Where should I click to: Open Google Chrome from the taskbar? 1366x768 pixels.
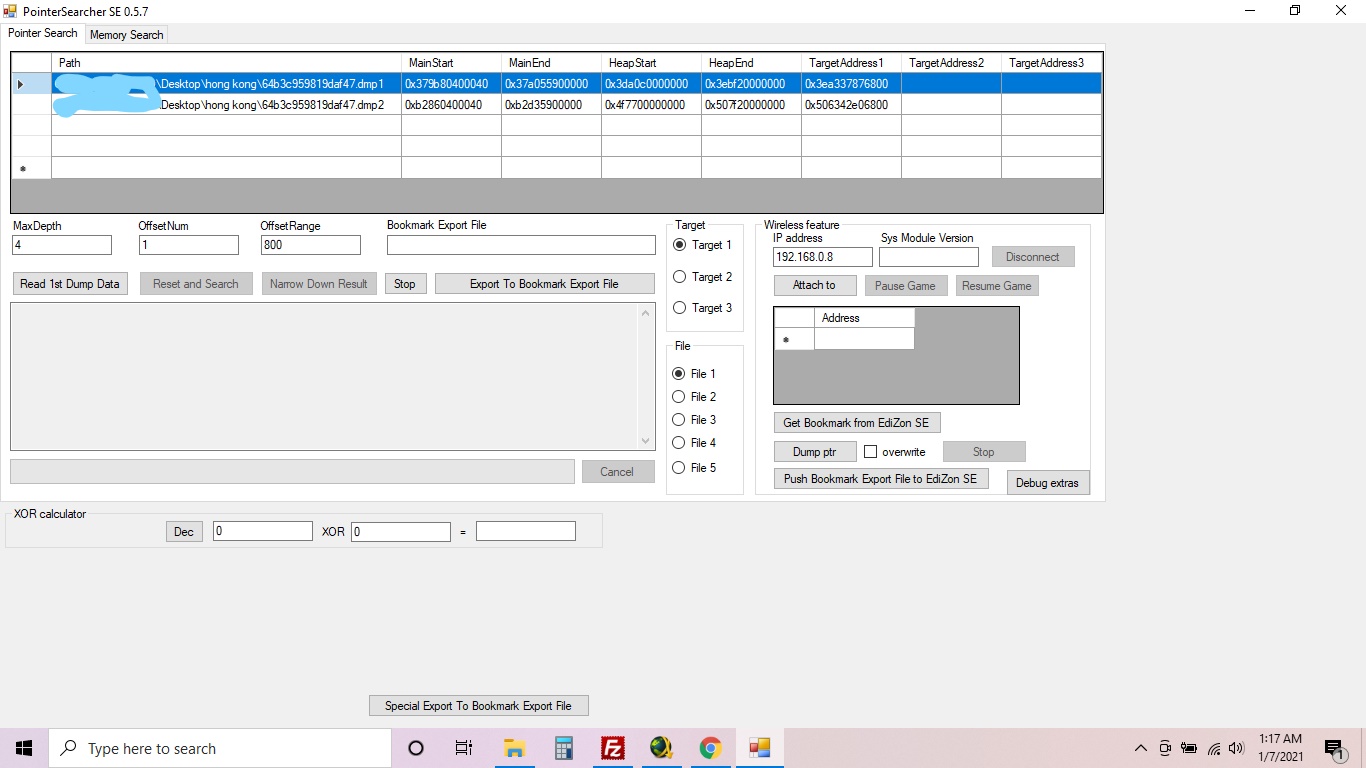710,748
